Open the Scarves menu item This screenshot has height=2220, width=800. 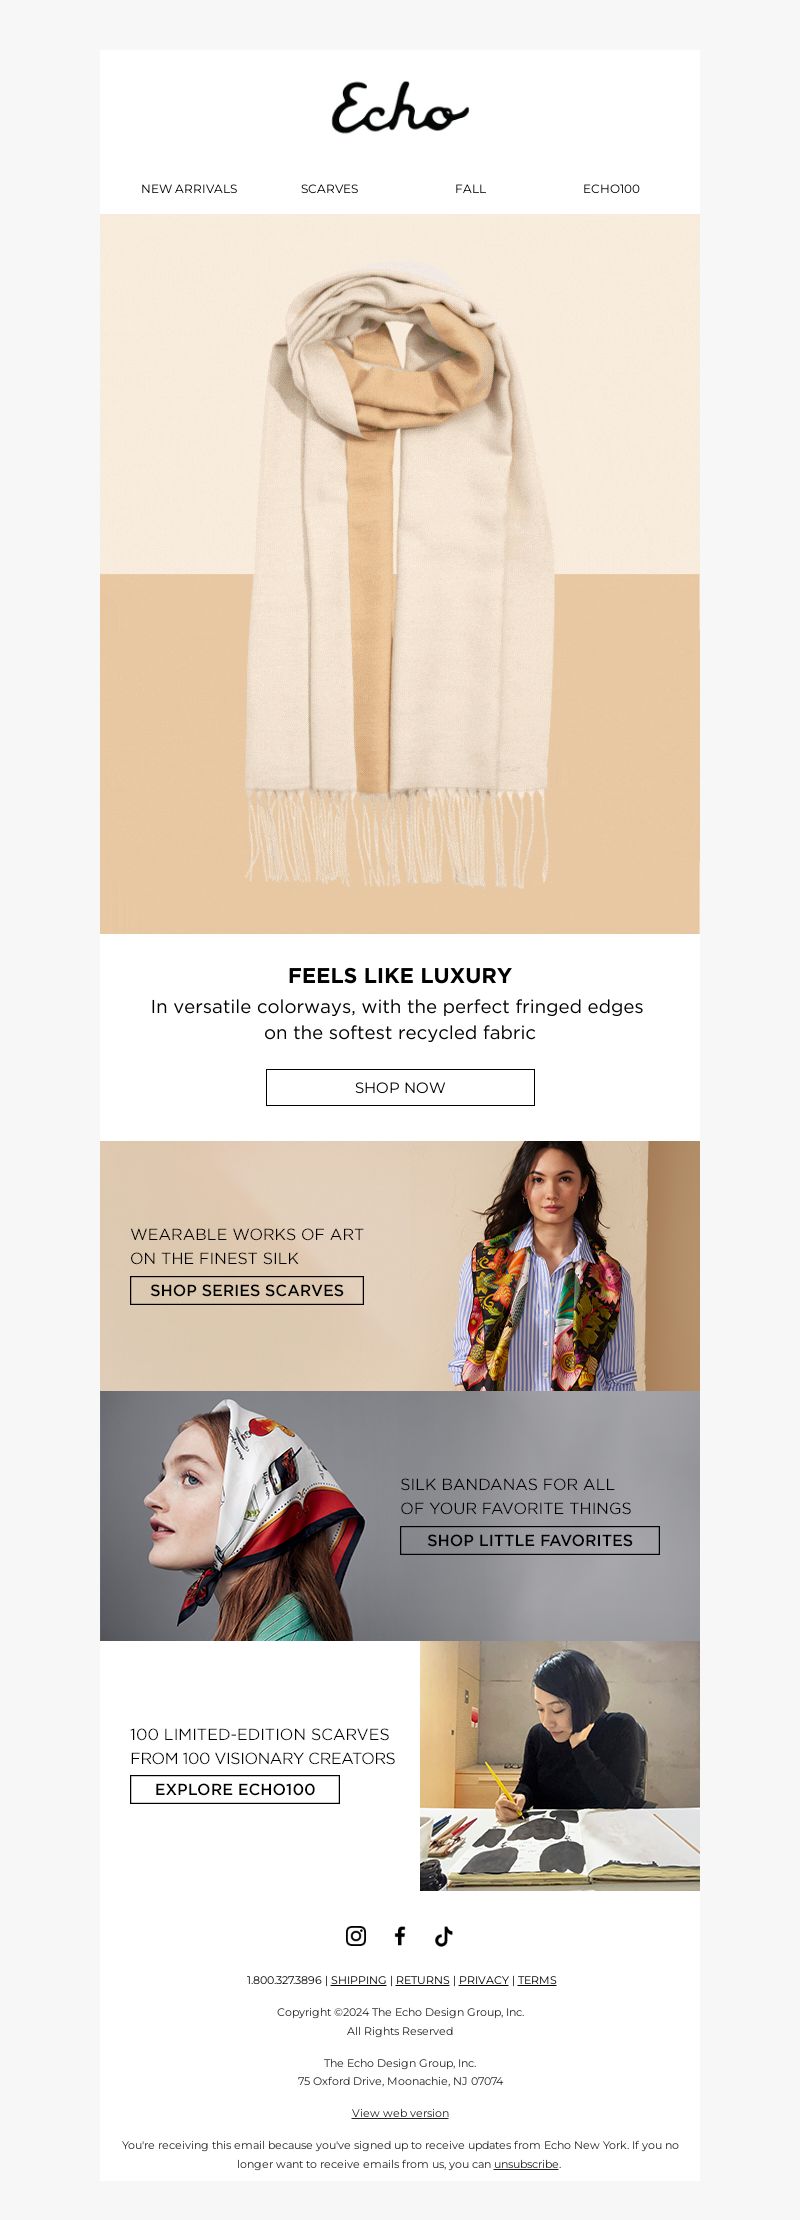[x=329, y=188]
